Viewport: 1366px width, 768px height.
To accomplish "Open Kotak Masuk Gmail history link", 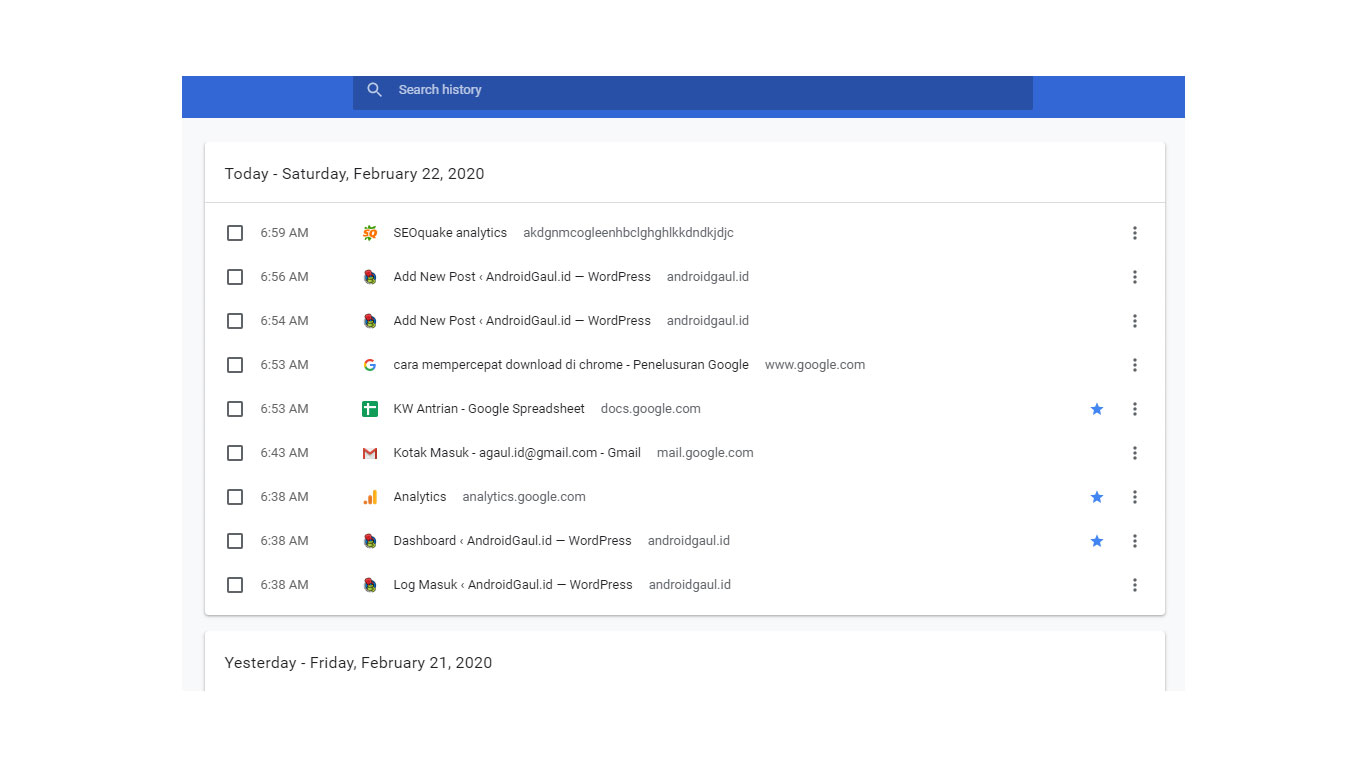I will (517, 453).
